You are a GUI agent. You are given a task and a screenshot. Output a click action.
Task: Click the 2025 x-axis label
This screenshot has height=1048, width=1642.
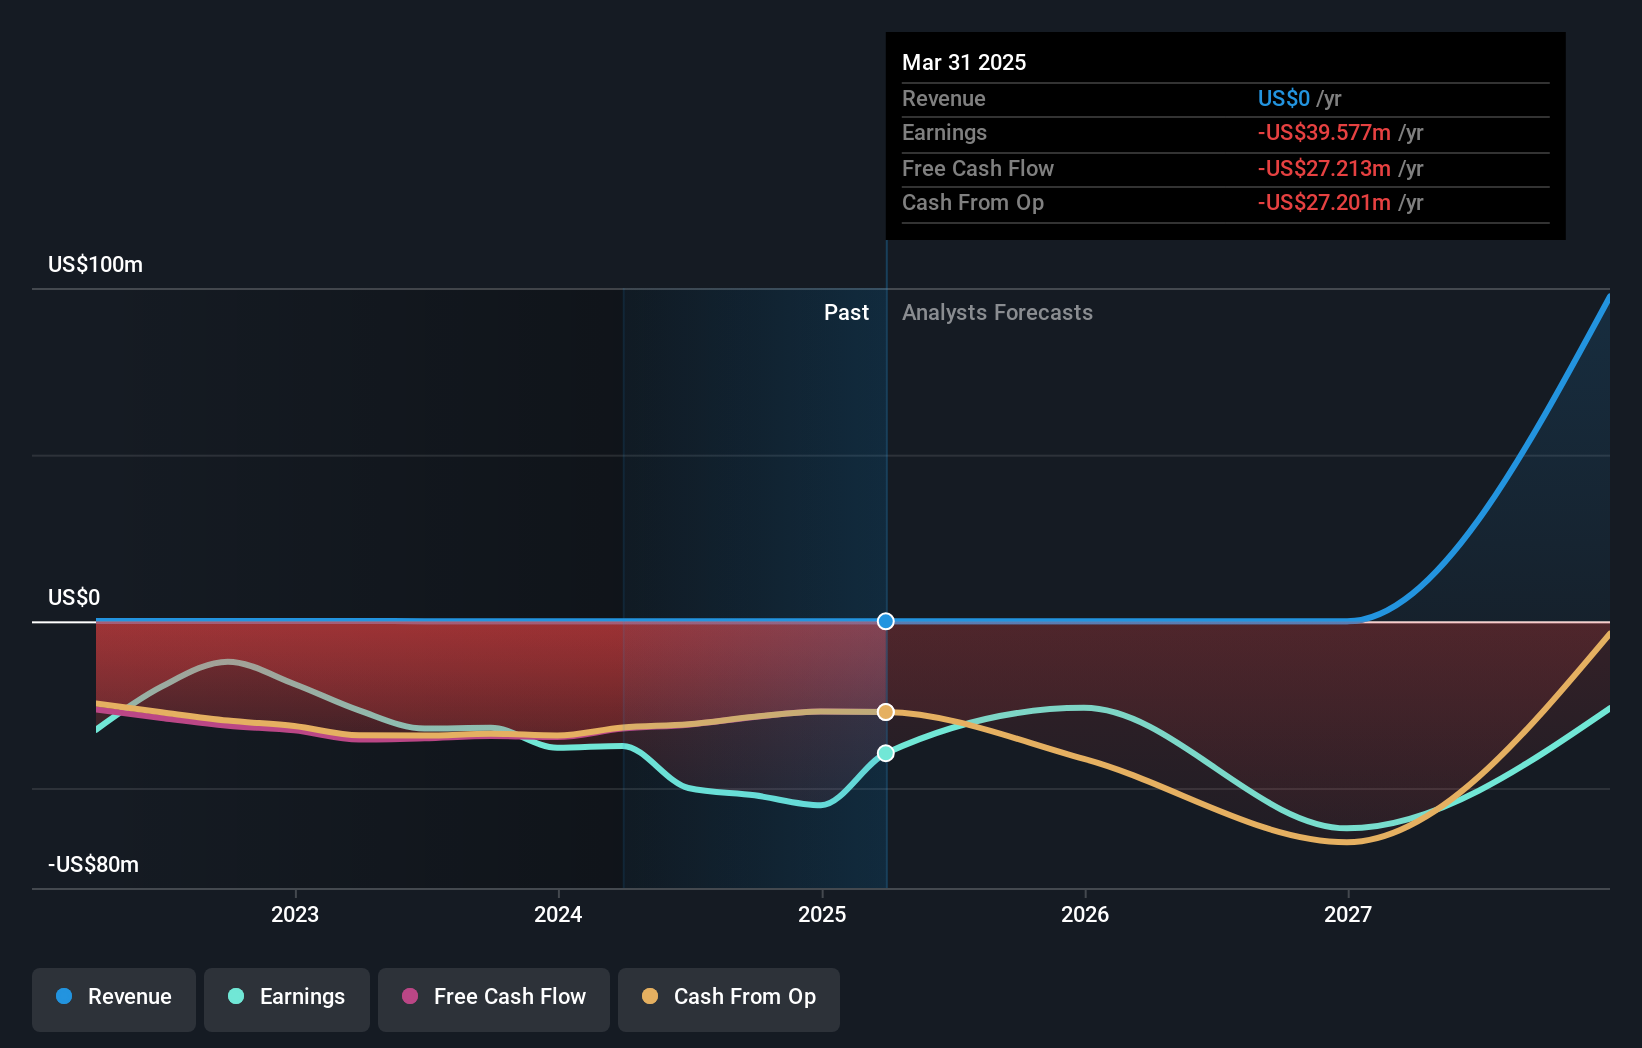click(x=822, y=914)
